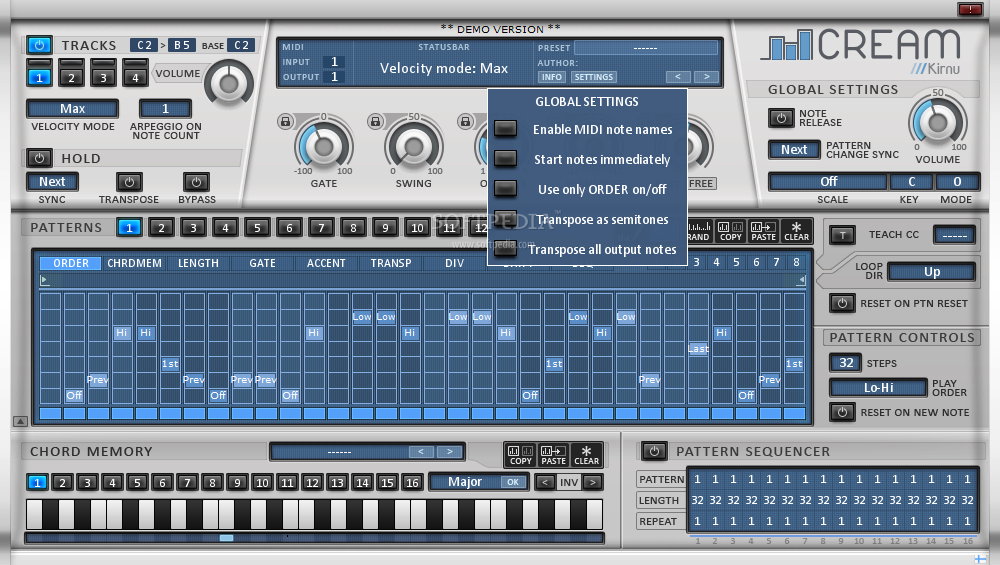This screenshot has width=1000, height=565.
Task: Click the SETTINGS button
Action: tap(594, 77)
